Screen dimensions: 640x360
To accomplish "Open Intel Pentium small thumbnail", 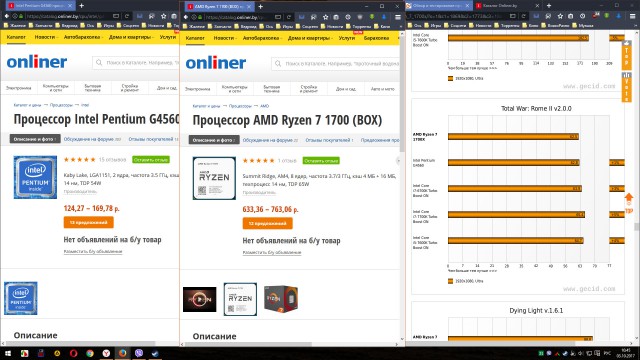I will point(20,298).
